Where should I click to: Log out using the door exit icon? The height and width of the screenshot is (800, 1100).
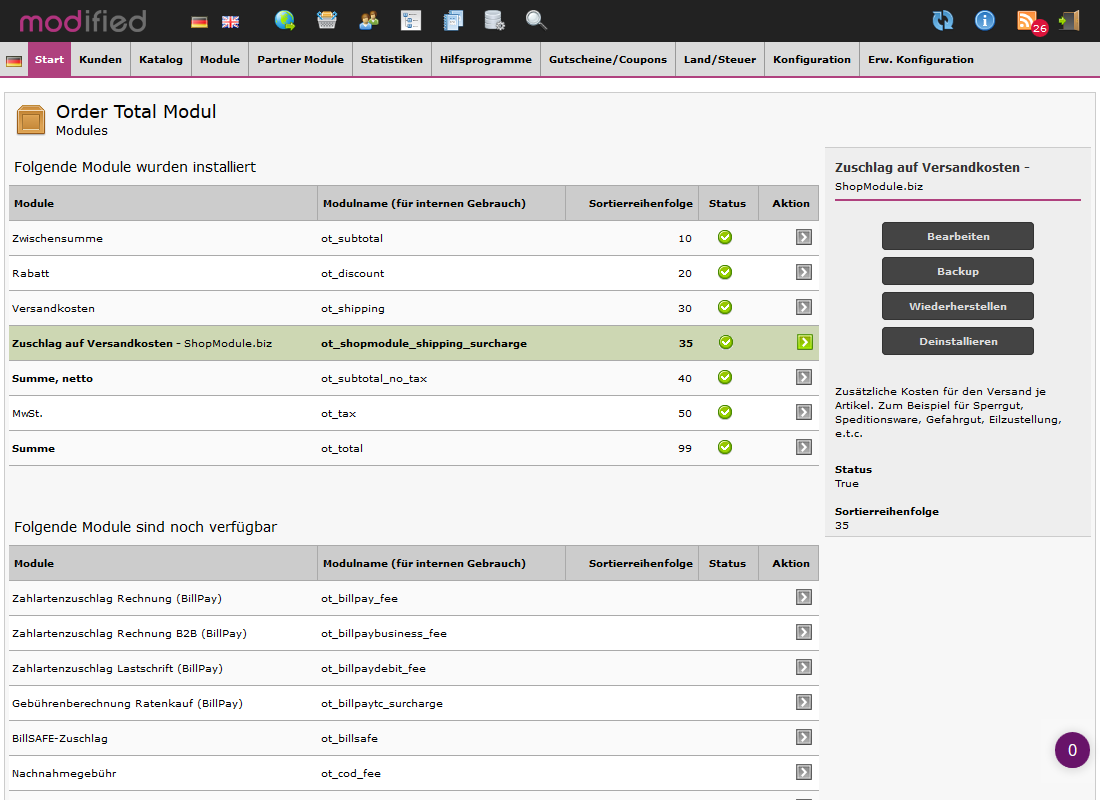tap(1069, 20)
